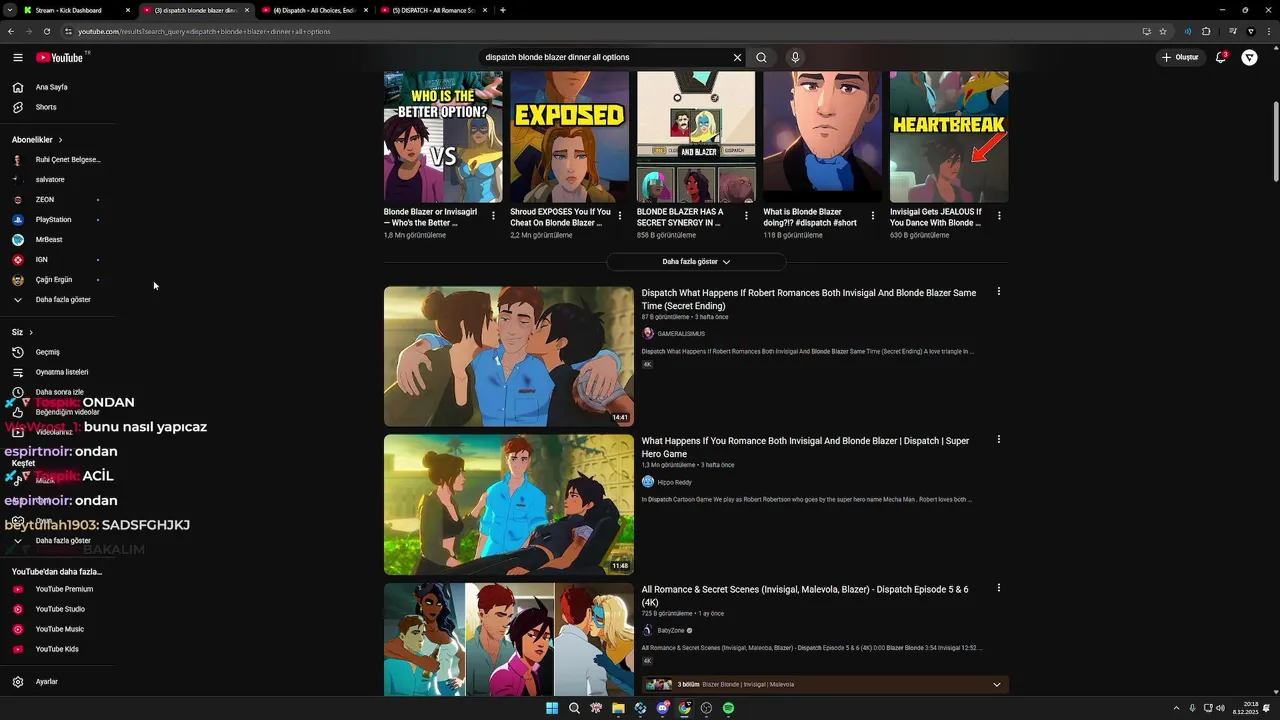Reload the page in browser
This screenshot has width=1280, height=720.
(47, 31)
